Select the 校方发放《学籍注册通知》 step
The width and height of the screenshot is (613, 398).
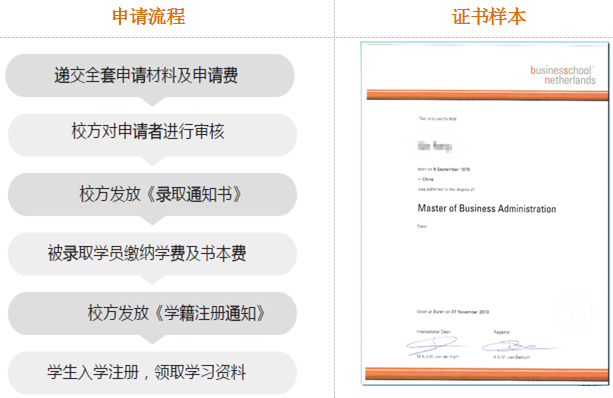tap(152, 313)
